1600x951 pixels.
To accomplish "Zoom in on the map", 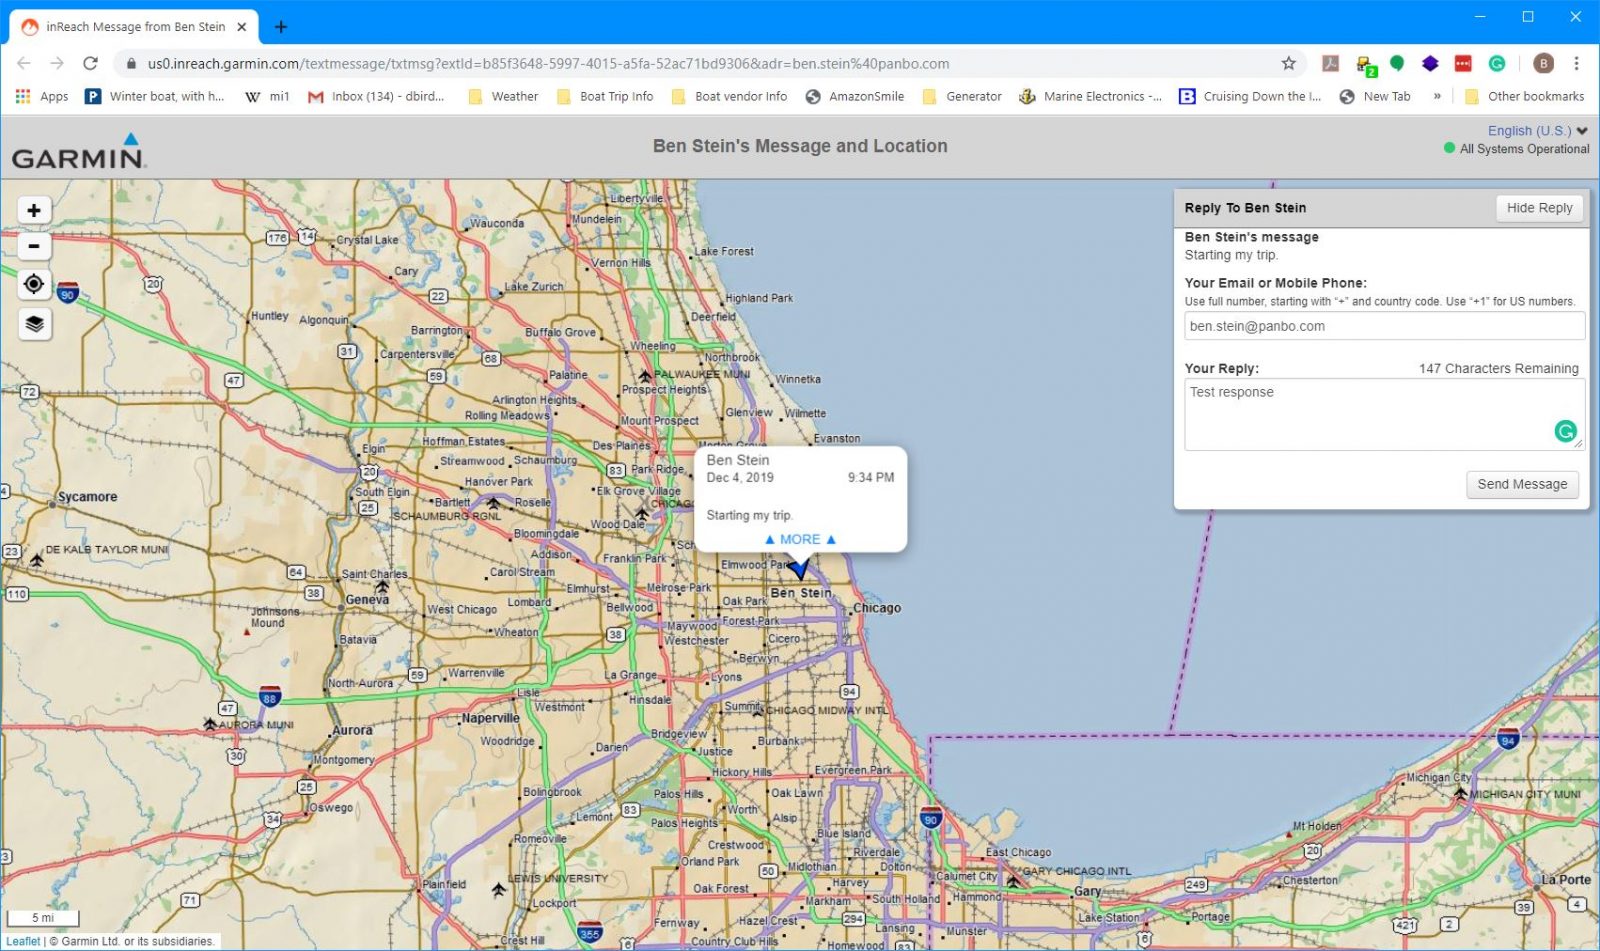I will coord(34,210).
